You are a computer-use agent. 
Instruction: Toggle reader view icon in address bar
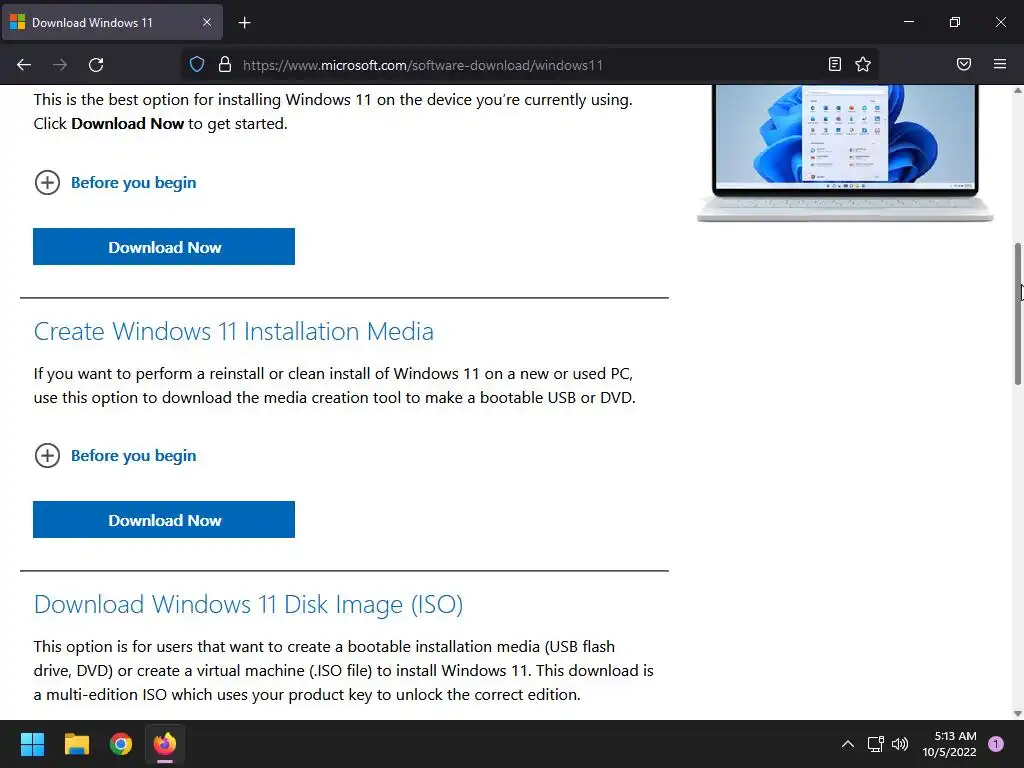(x=835, y=64)
